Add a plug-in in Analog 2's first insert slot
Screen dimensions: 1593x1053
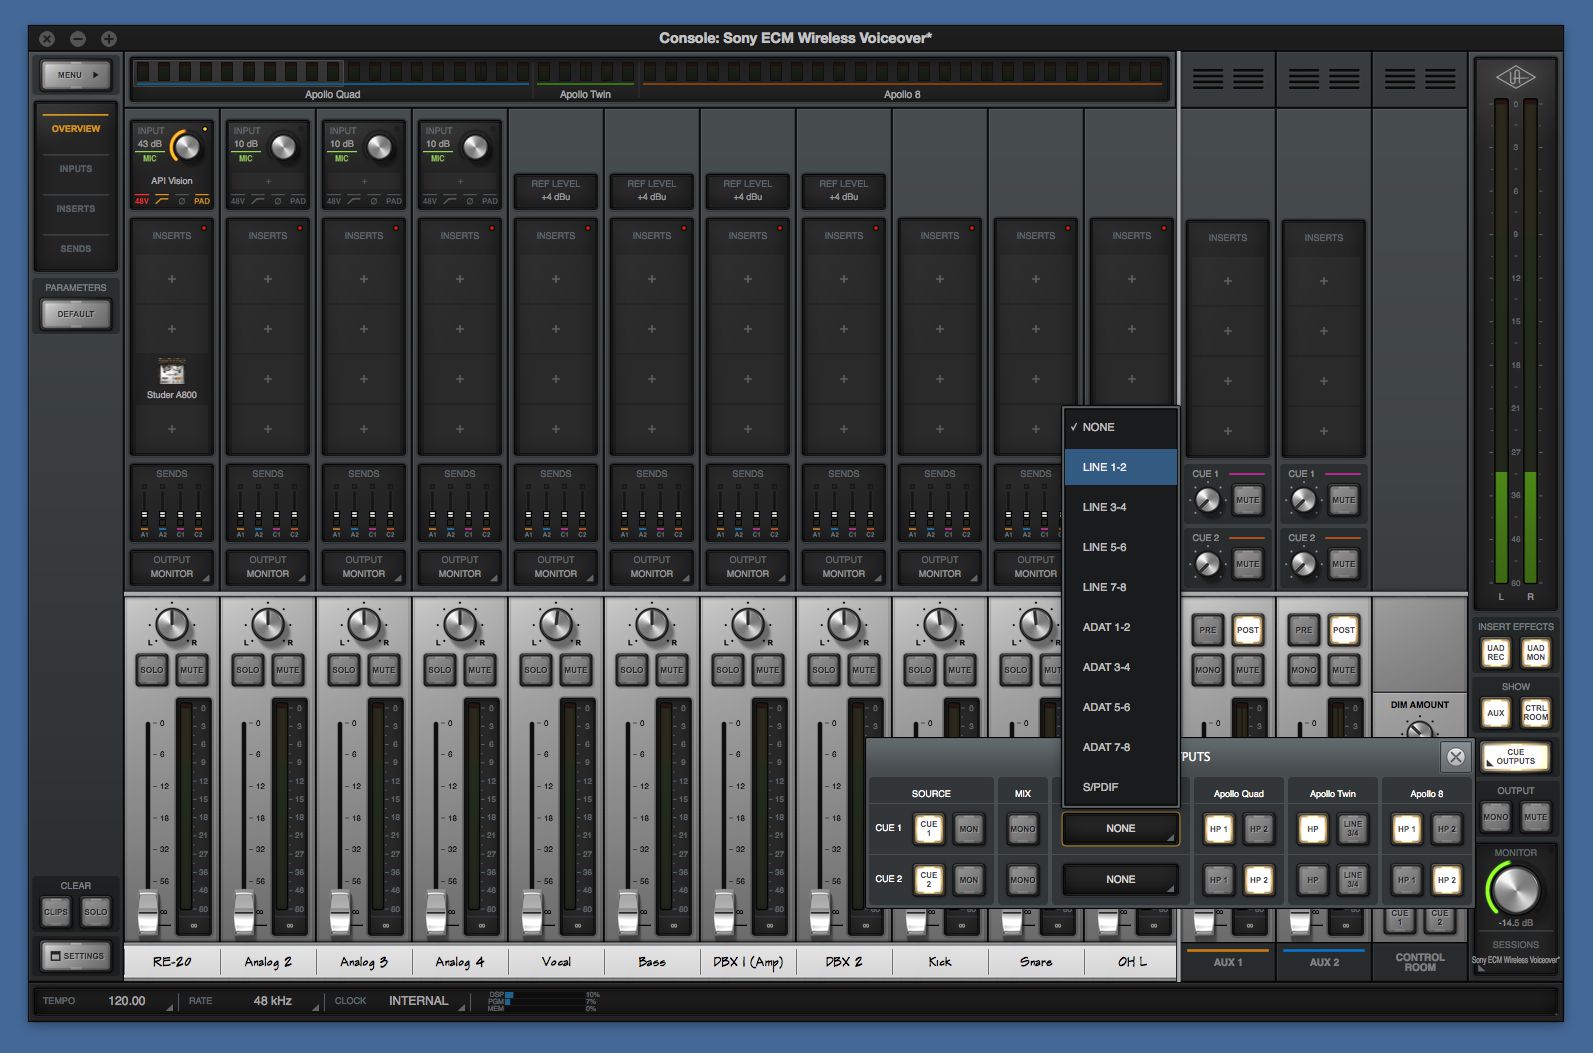point(268,279)
